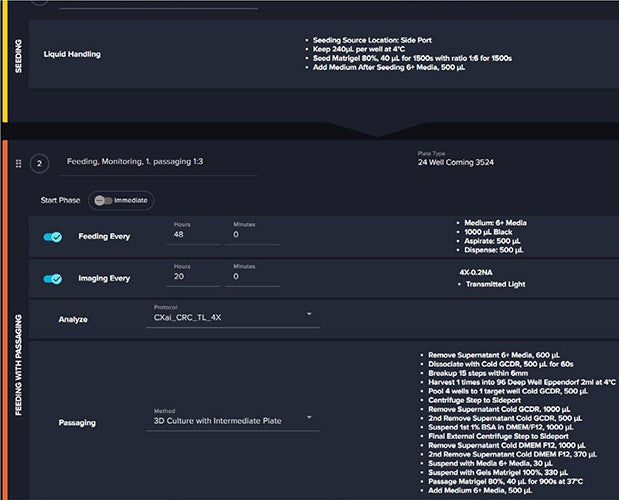The height and width of the screenshot is (500, 619).
Task: Click the Start Phase label
Action: [x=60, y=200]
